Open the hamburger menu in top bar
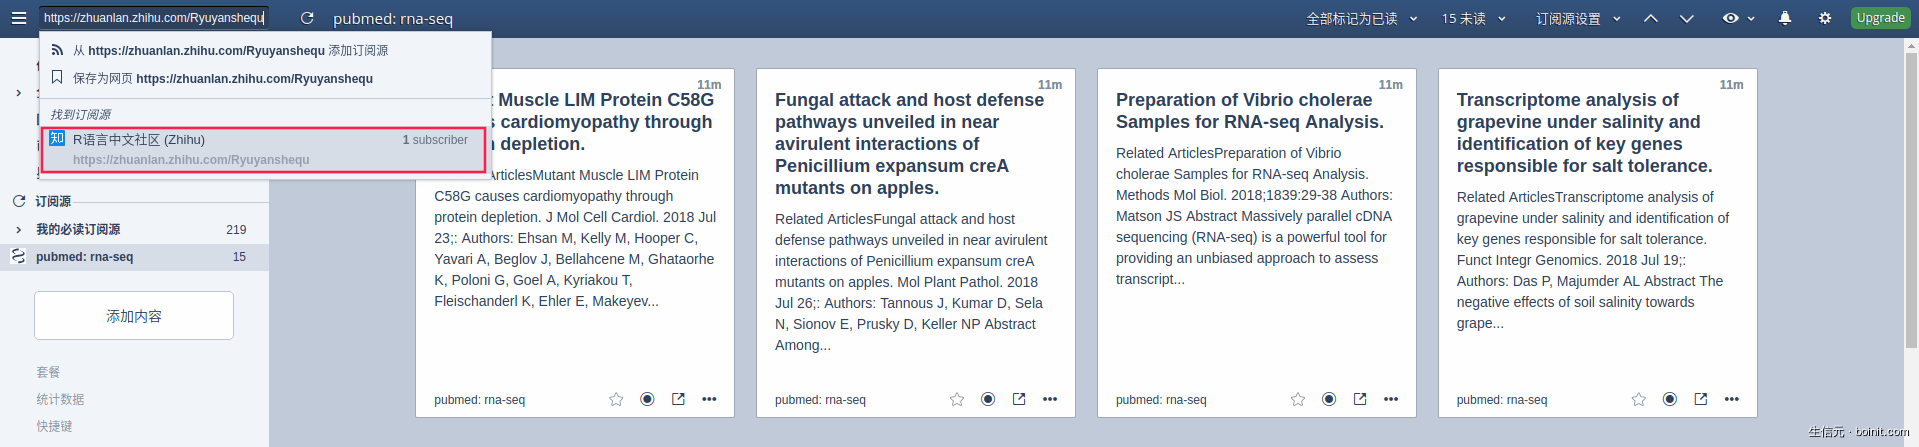 tap(18, 18)
